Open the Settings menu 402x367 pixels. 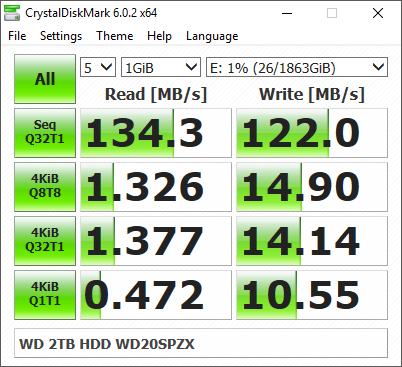pos(61,36)
